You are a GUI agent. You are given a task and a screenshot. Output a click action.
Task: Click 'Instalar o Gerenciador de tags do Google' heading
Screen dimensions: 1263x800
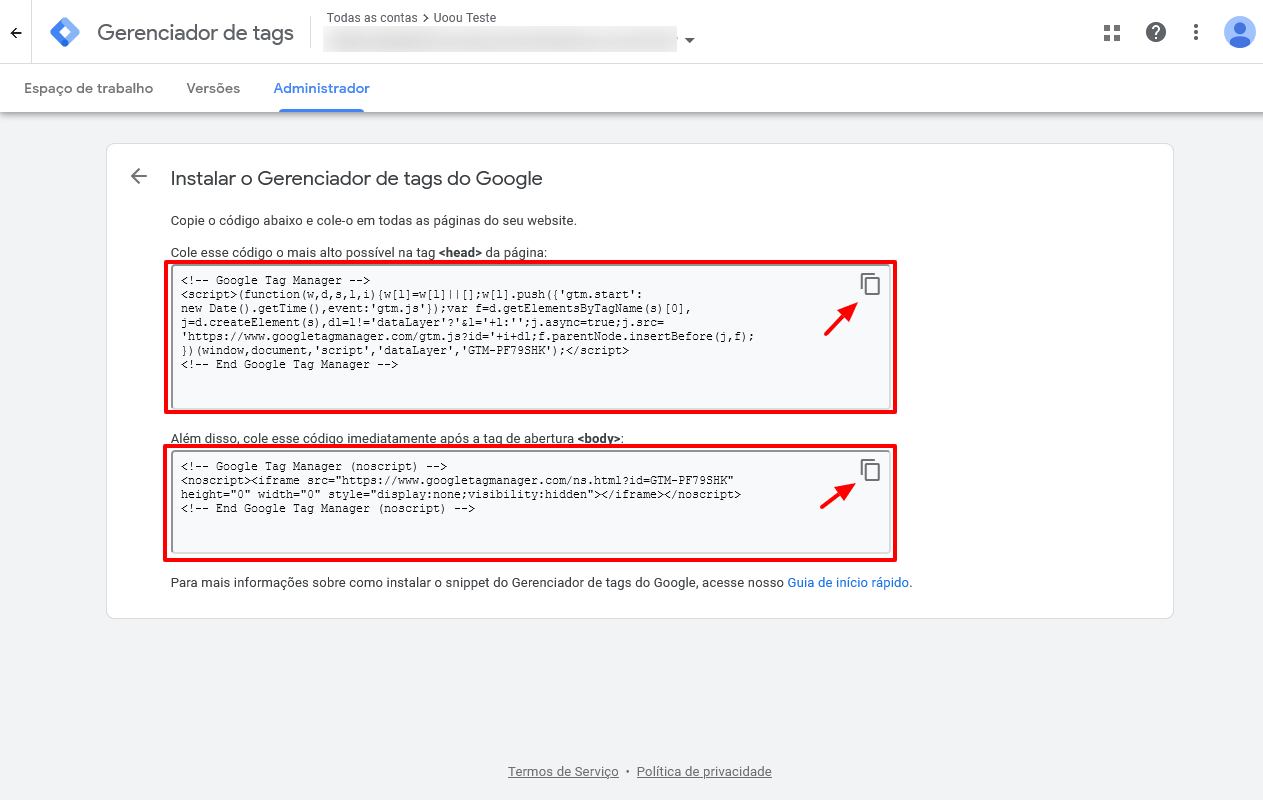coord(356,179)
